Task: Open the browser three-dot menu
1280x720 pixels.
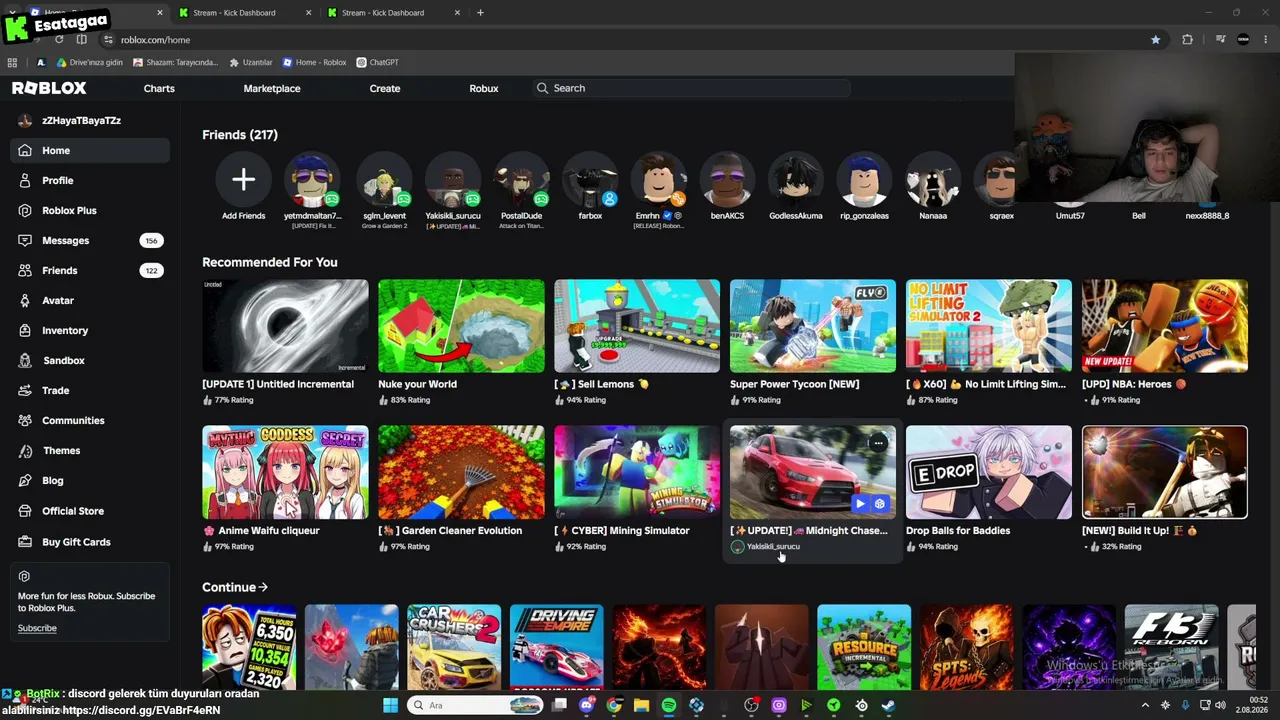Action: [1266, 40]
